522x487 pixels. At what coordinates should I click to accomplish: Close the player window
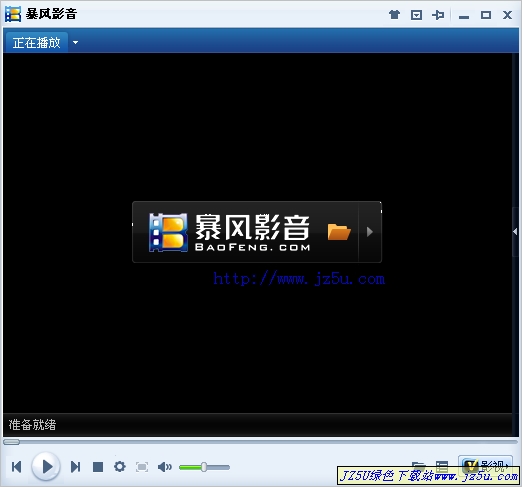pyautogui.click(x=507, y=15)
